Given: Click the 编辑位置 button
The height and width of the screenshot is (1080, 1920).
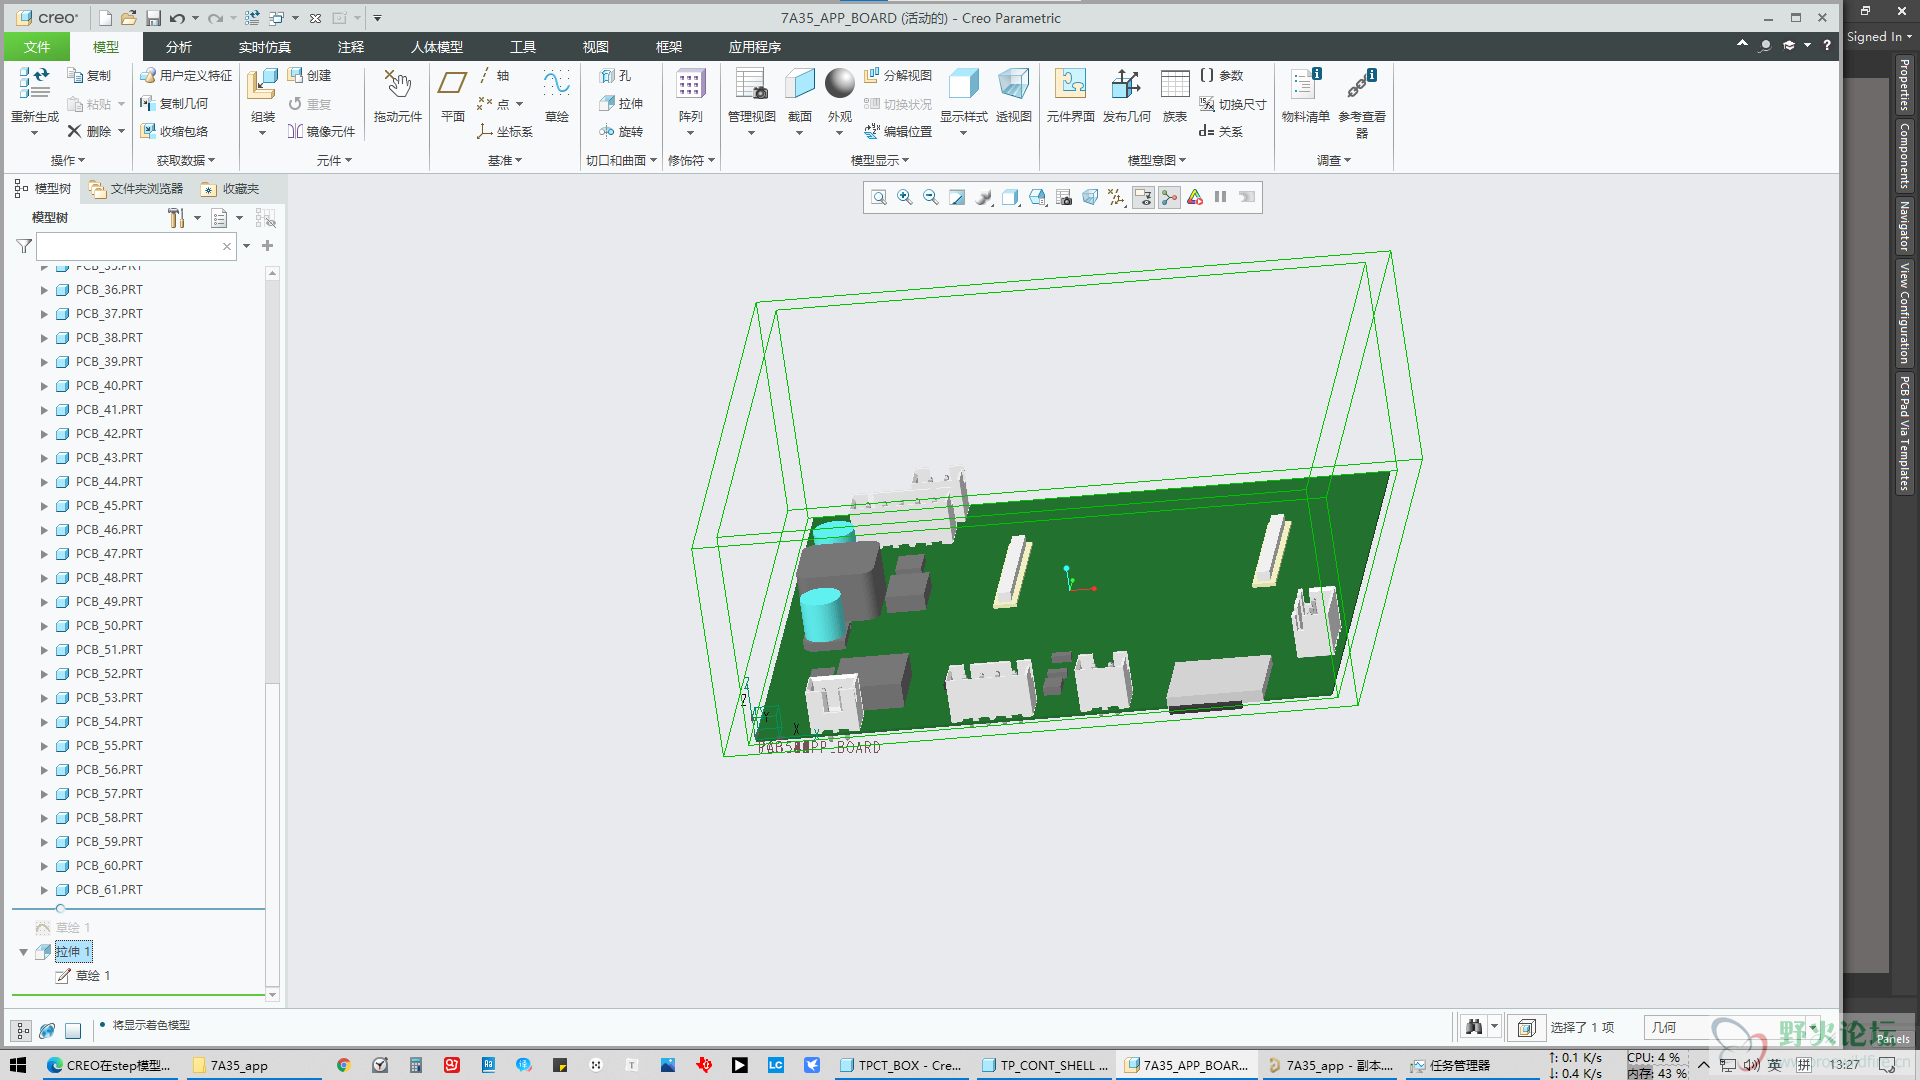Looking at the screenshot, I should pos(898,131).
